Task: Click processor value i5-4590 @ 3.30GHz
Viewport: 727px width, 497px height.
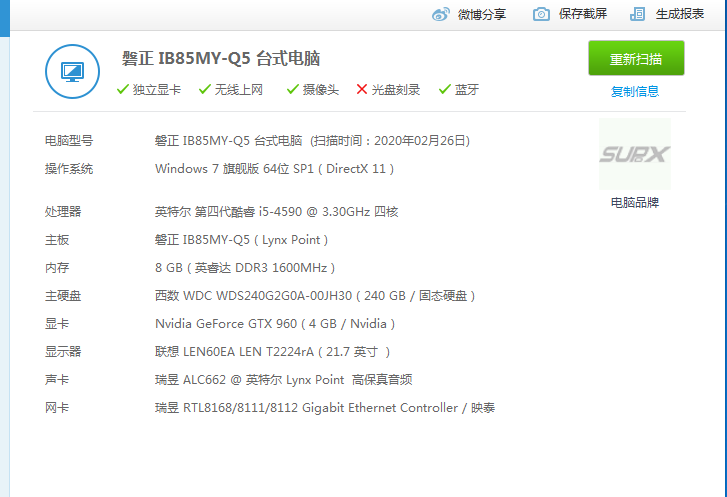Action: [x=276, y=212]
